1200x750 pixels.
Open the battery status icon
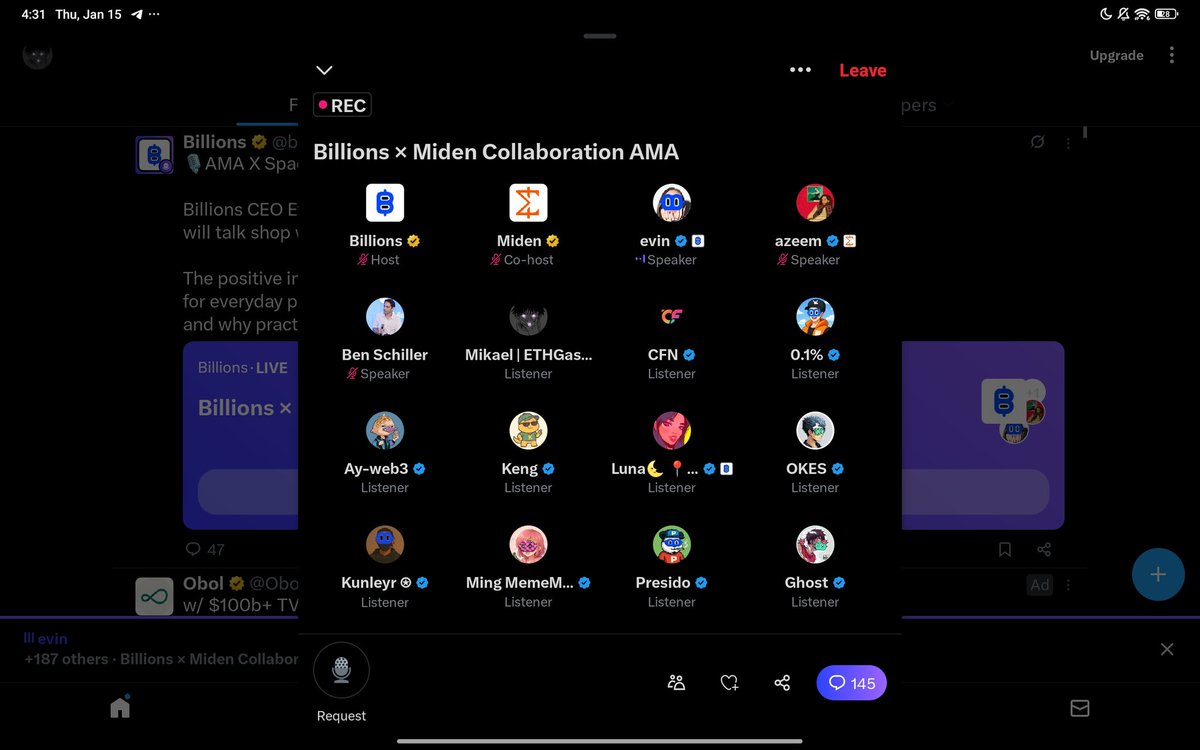coord(1167,14)
